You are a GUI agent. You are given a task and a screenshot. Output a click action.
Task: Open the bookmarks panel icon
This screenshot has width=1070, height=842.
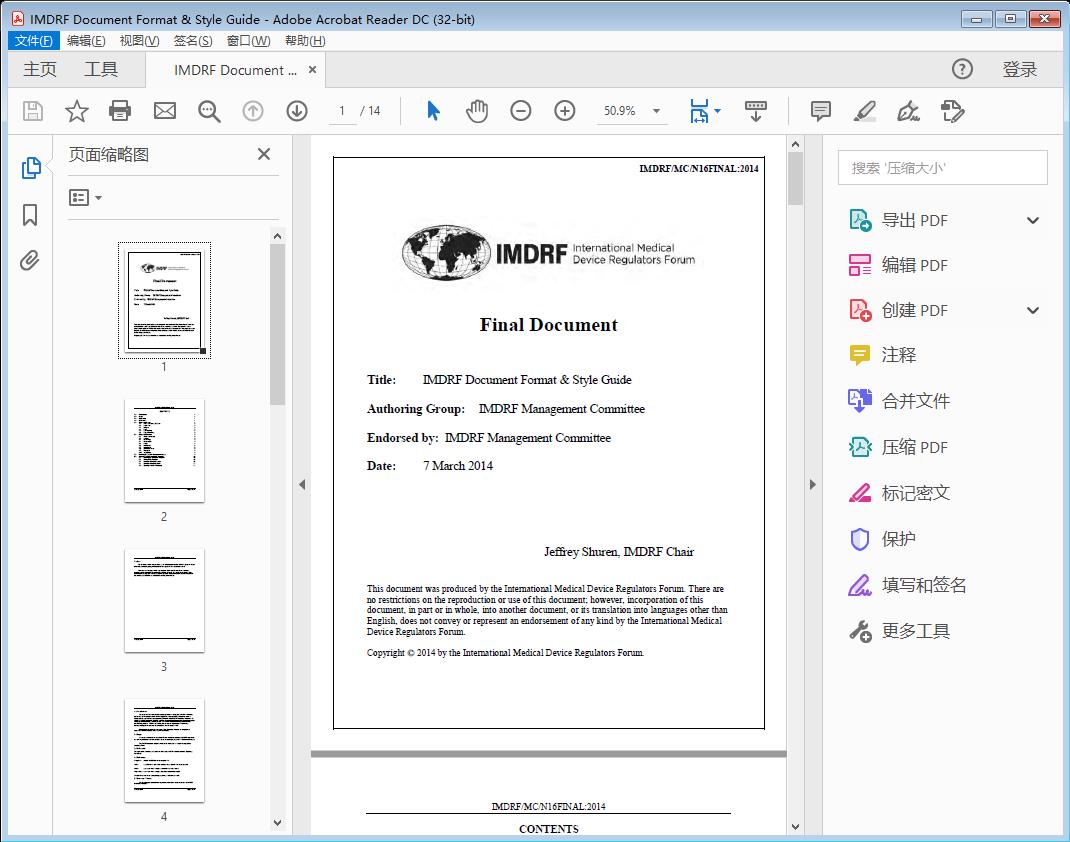point(30,214)
